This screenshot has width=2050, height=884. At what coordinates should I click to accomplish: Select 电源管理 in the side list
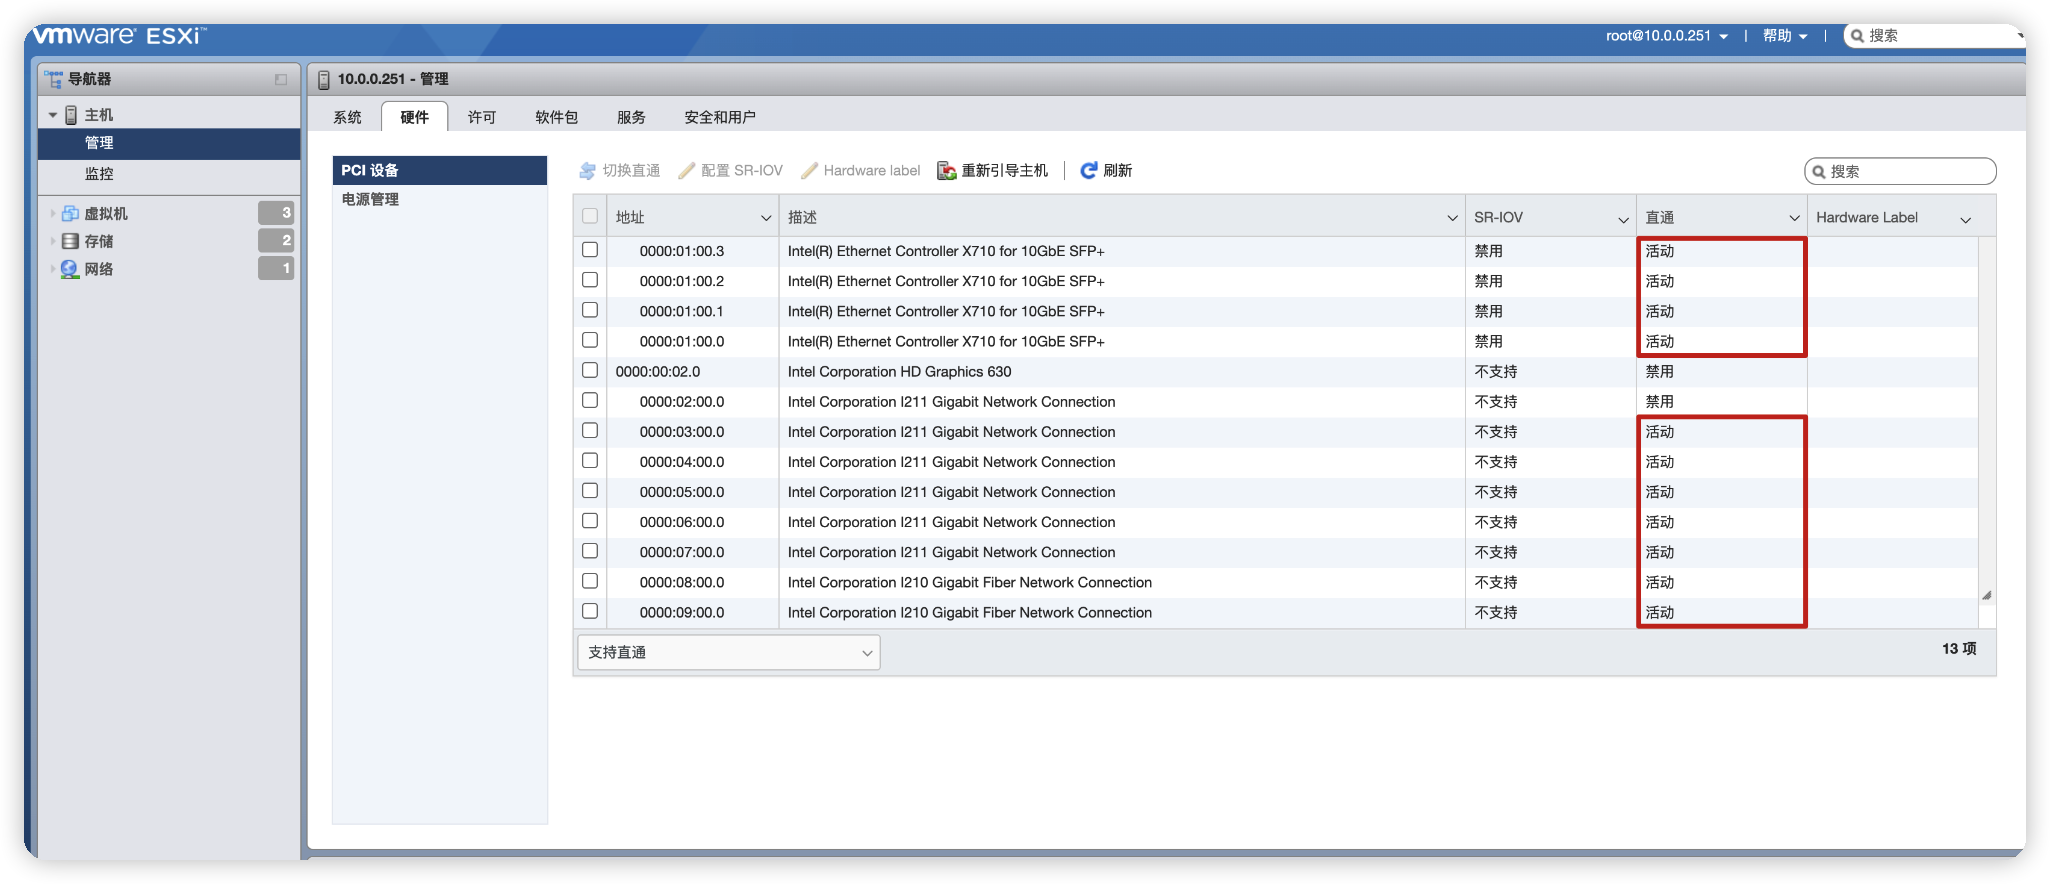(x=440, y=199)
